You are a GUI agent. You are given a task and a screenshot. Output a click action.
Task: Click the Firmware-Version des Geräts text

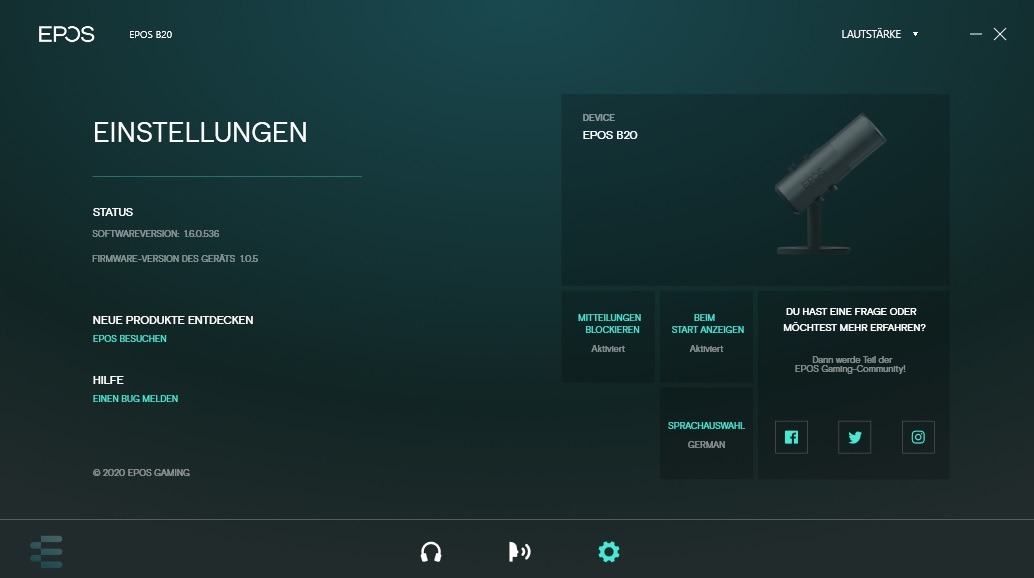point(175,258)
